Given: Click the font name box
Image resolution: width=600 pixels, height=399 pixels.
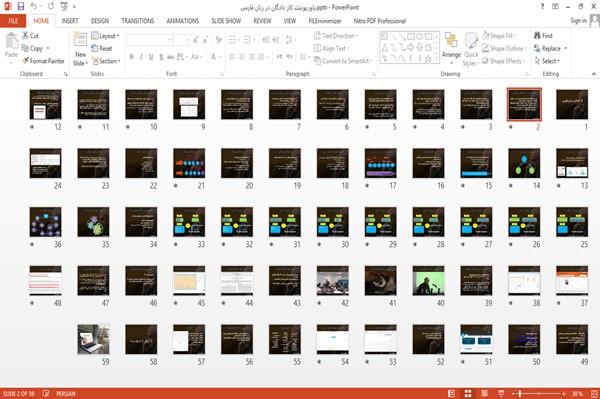Looking at the screenshot, I should pyautogui.click(x=149, y=40).
